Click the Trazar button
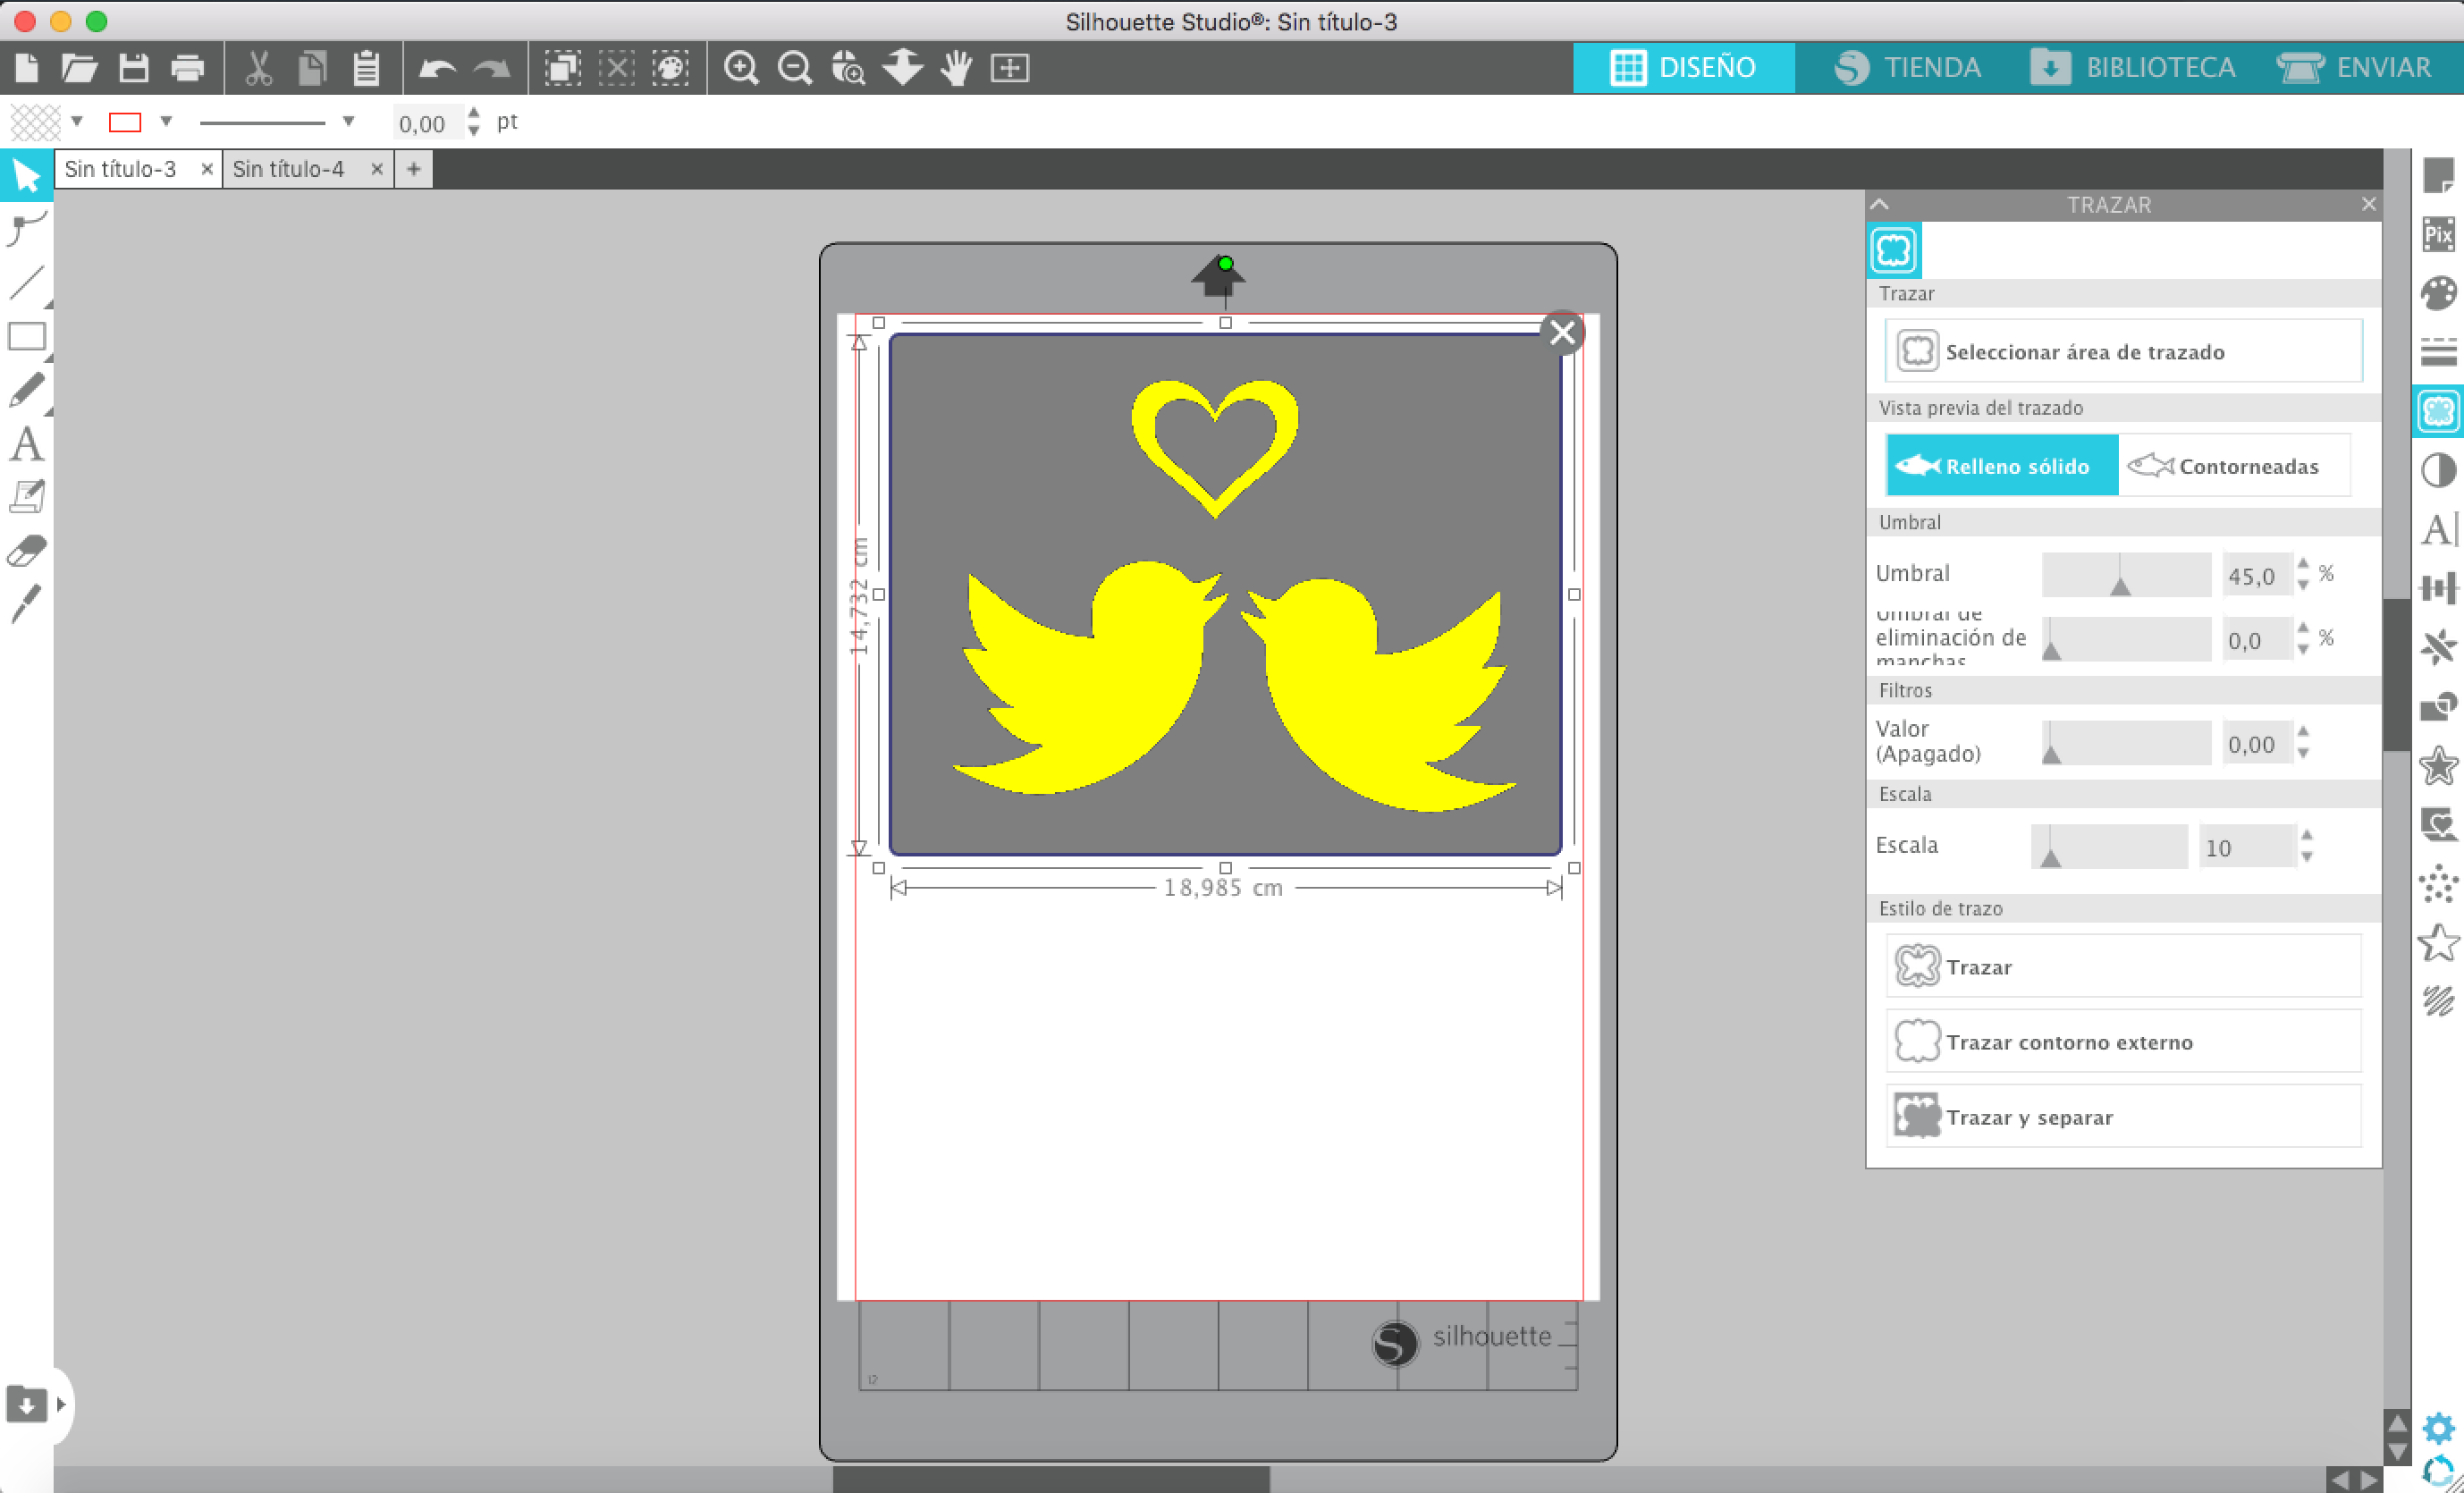This screenshot has height=1493, width=2464. [2124, 966]
